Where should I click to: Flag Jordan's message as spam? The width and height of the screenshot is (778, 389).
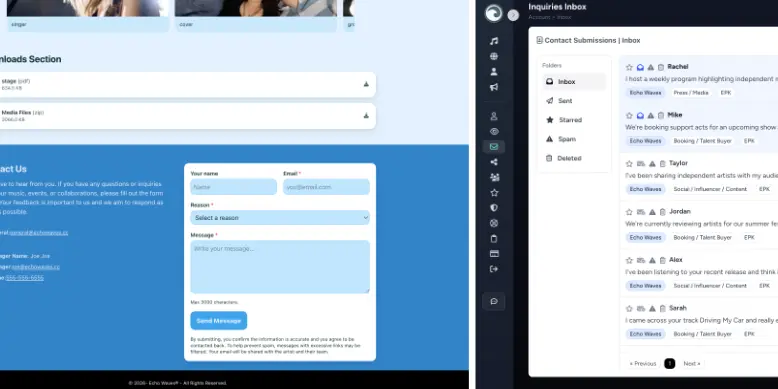coord(652,212)
